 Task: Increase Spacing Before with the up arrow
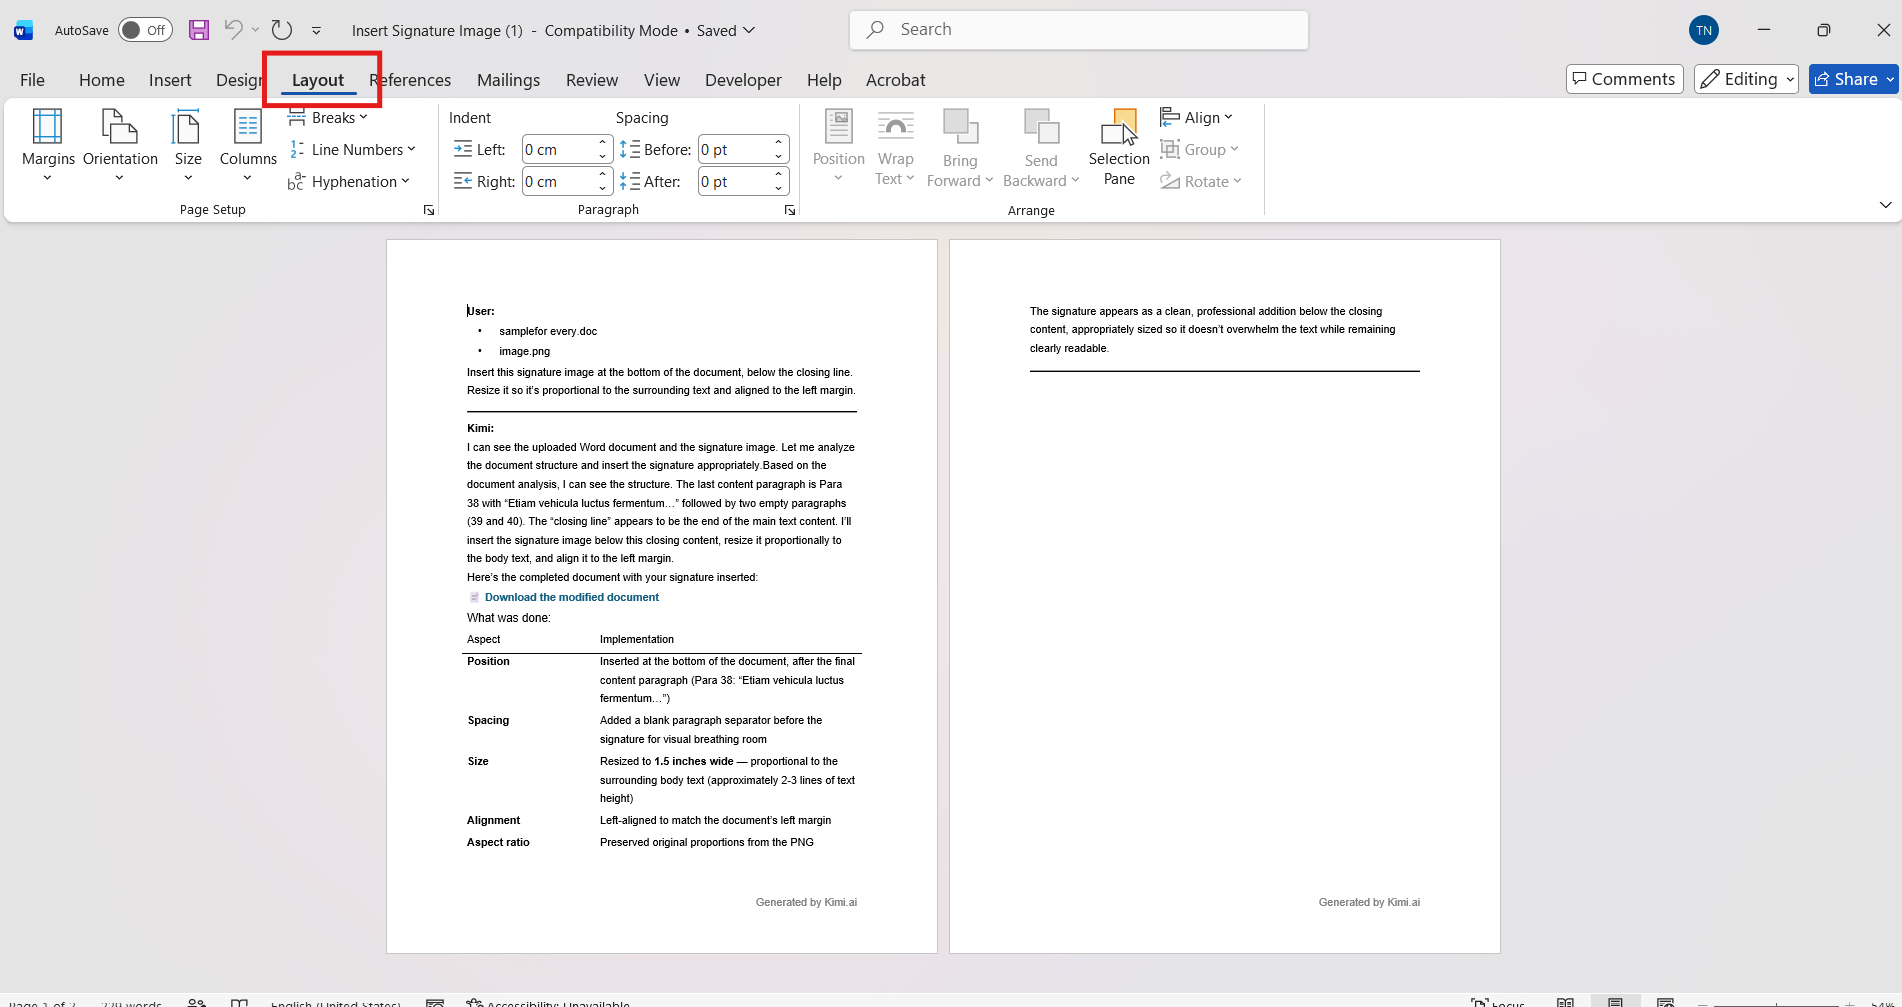(778, 143)
